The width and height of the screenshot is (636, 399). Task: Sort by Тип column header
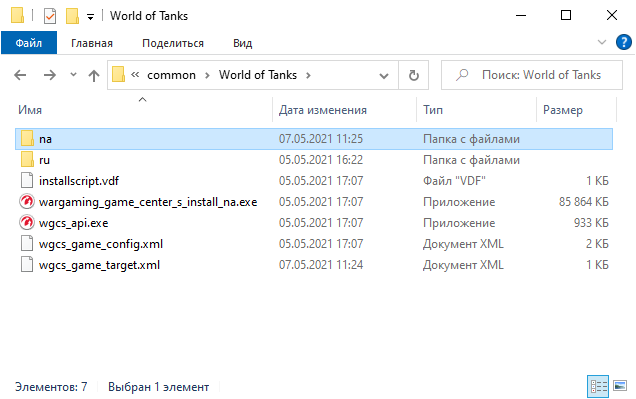pos(433,110)
